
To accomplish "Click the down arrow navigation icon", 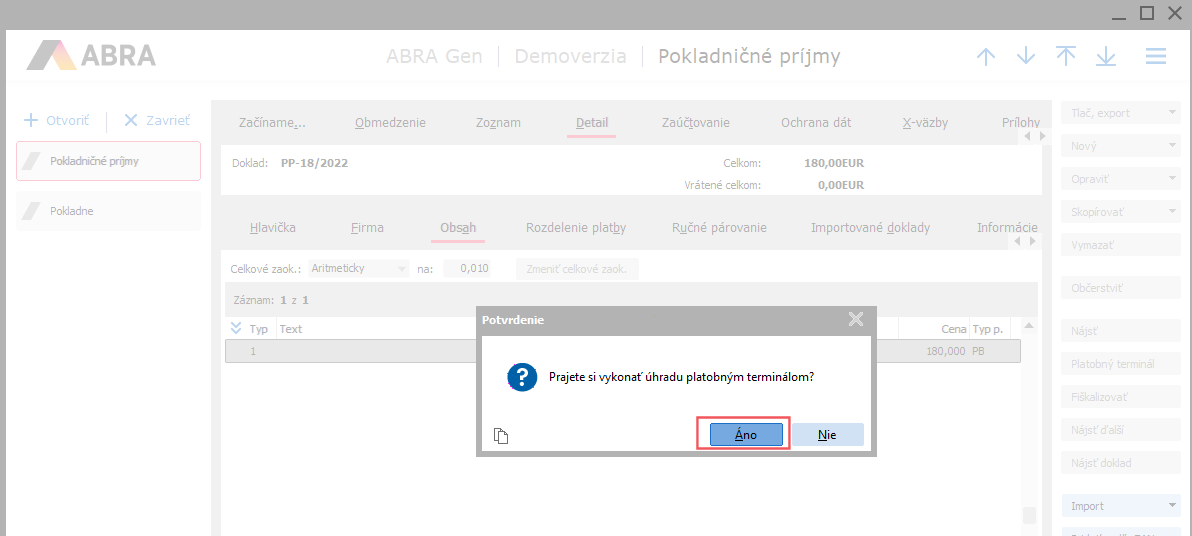I will [1026, 56].
